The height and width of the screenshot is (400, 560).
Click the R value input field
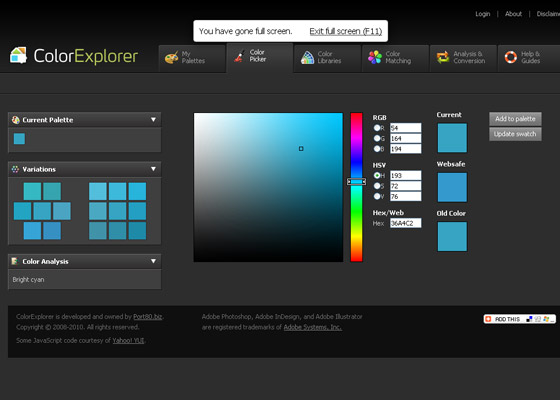pyautogui.click(x=405, y=128)
